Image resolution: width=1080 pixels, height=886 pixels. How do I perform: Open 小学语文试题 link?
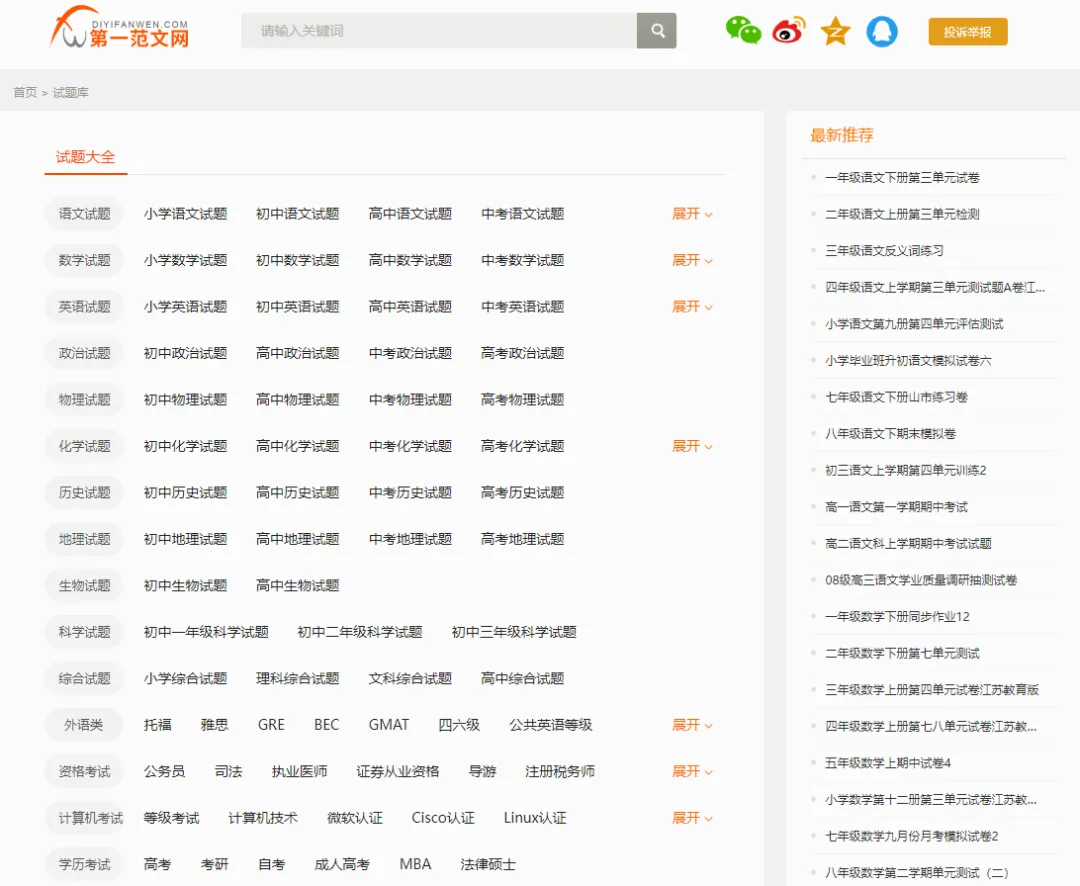(185, 214)
